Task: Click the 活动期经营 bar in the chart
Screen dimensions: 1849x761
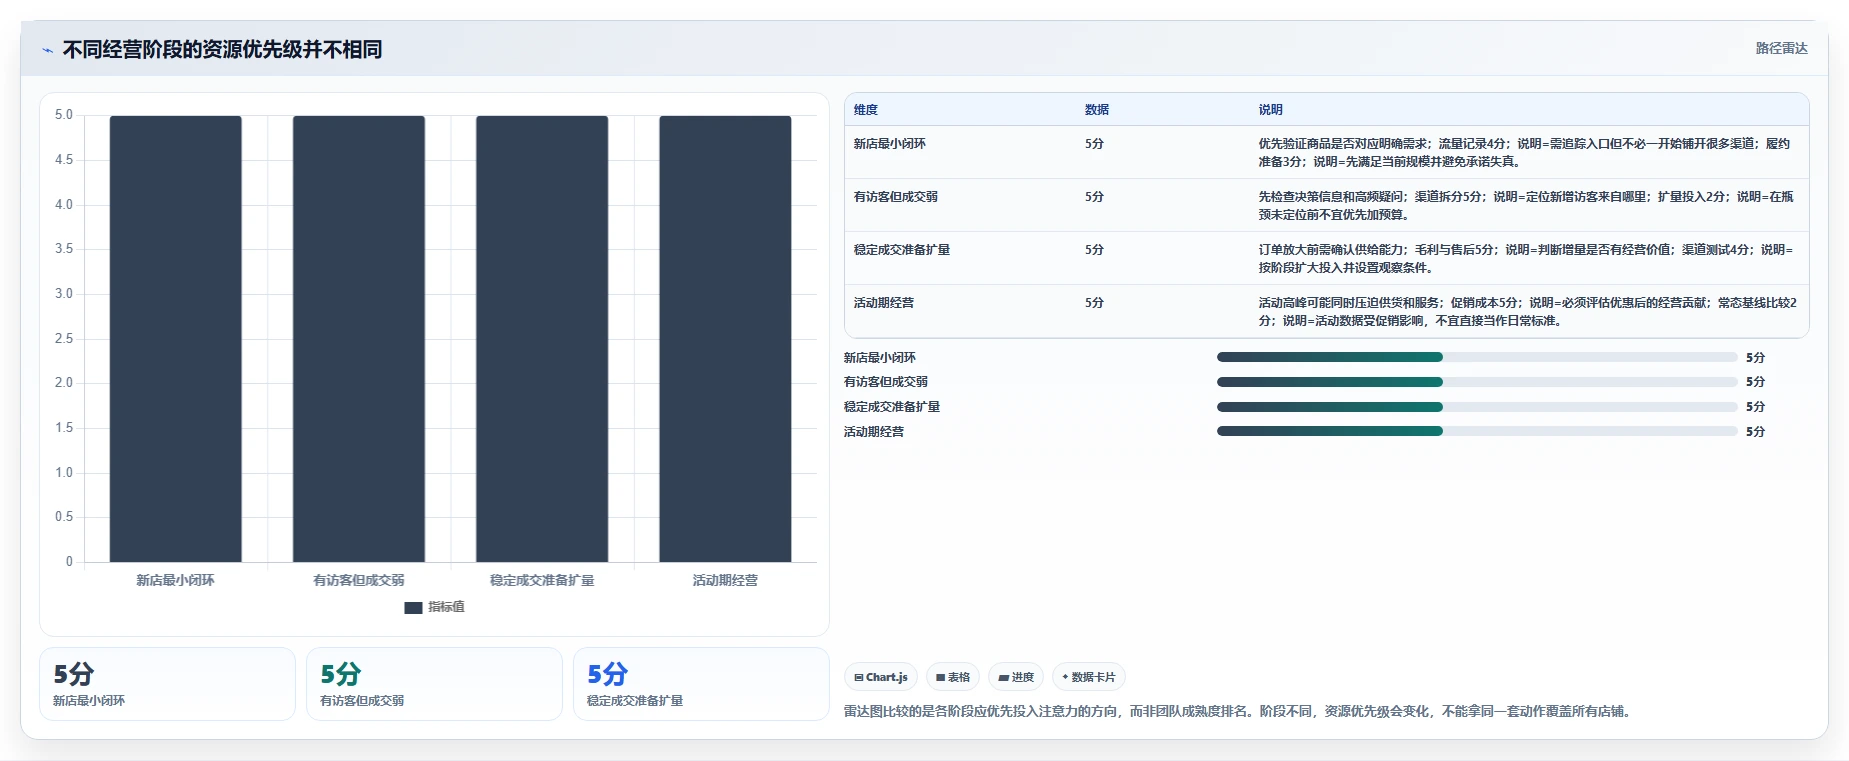Action: 725,339
